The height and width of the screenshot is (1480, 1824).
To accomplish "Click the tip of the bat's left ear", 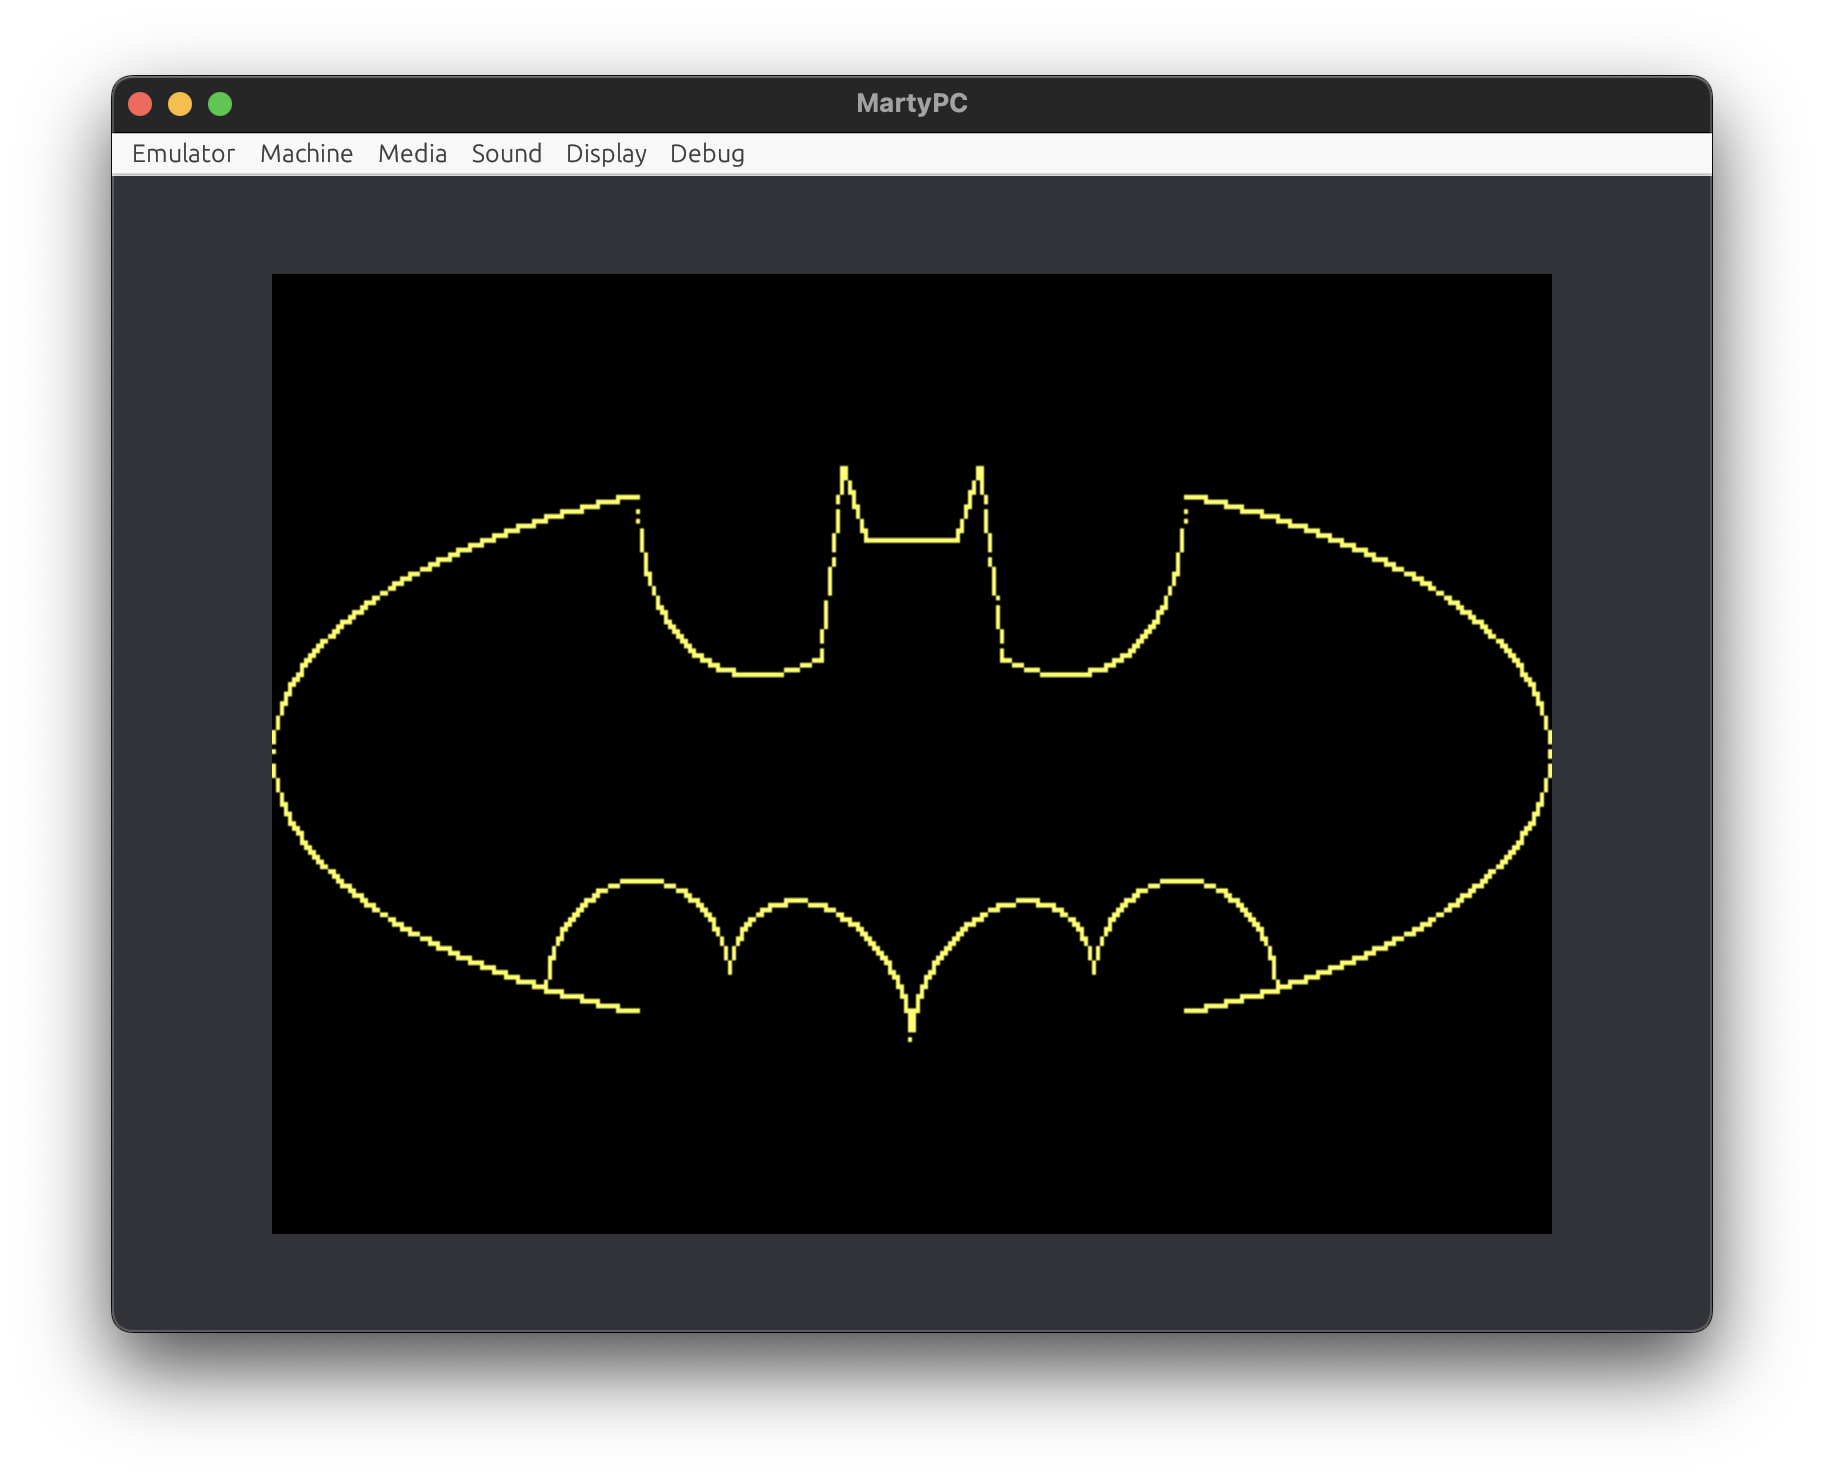I will click(x=844, y=469).
